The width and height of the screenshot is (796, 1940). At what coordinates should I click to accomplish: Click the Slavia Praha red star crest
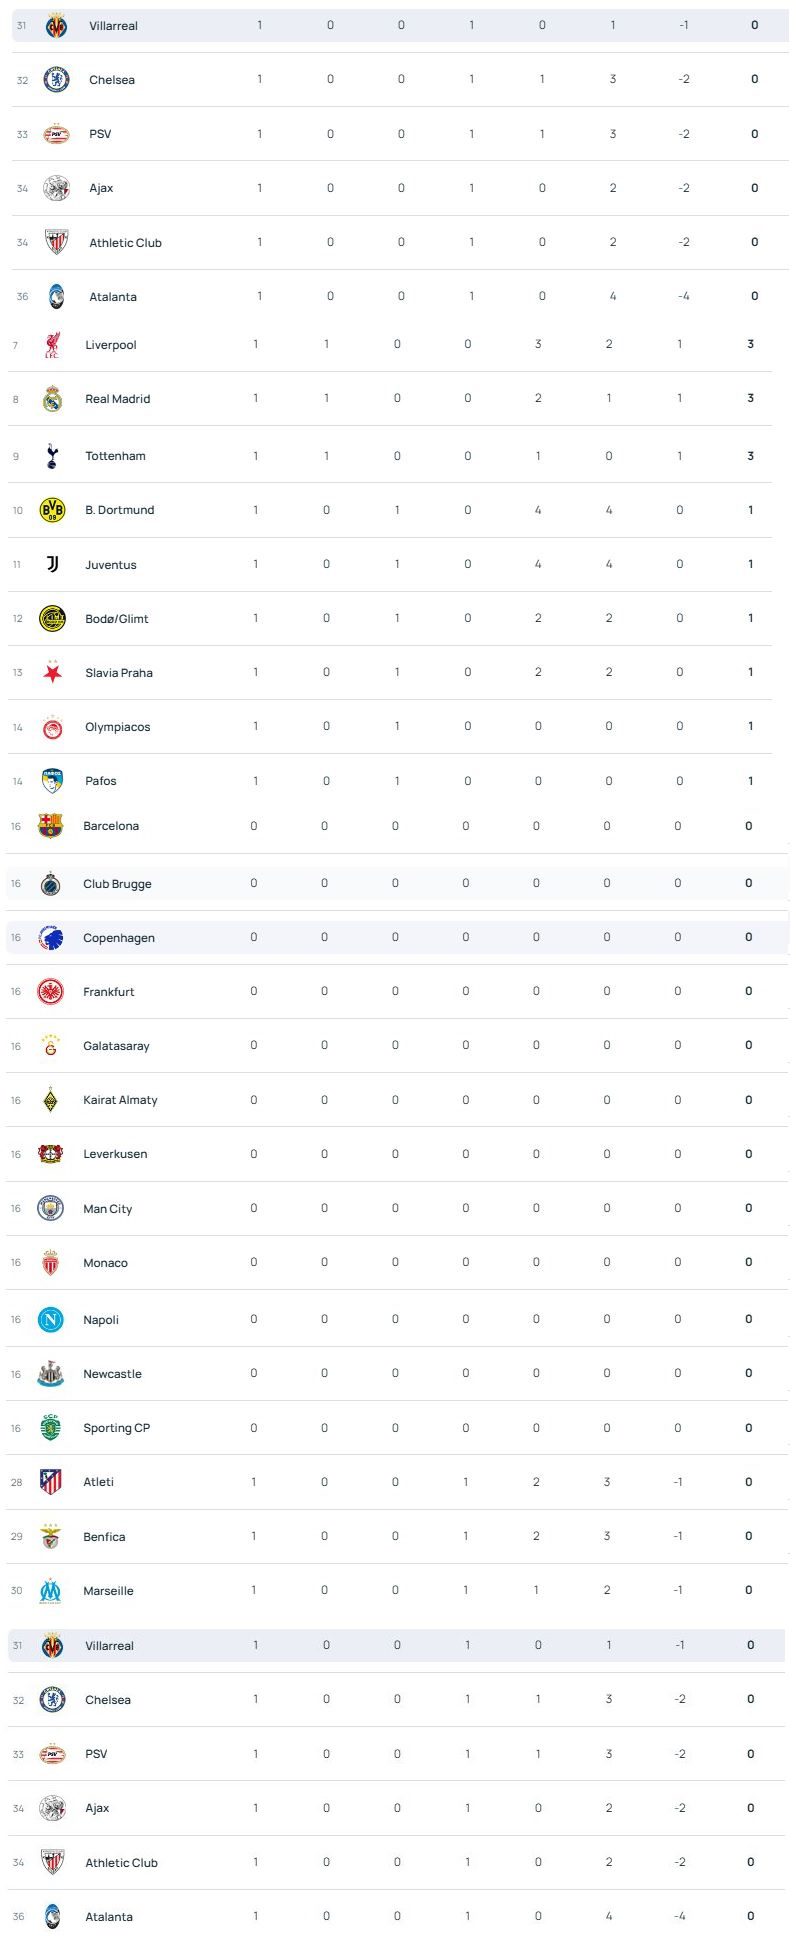pyautogui.click(x=52, y=673)
